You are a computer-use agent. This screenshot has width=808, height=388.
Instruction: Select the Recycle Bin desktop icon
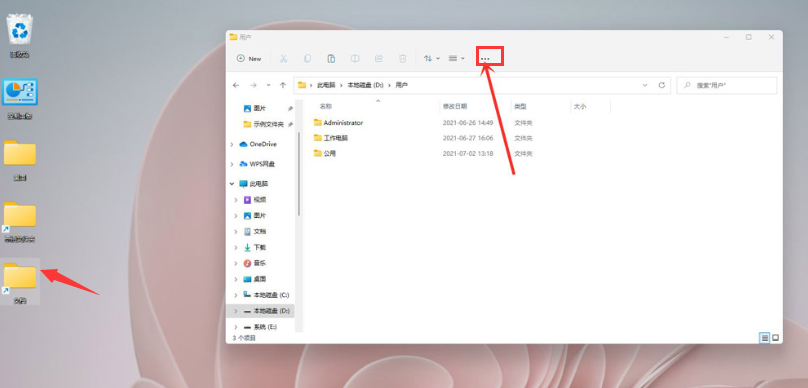(20, 36)
